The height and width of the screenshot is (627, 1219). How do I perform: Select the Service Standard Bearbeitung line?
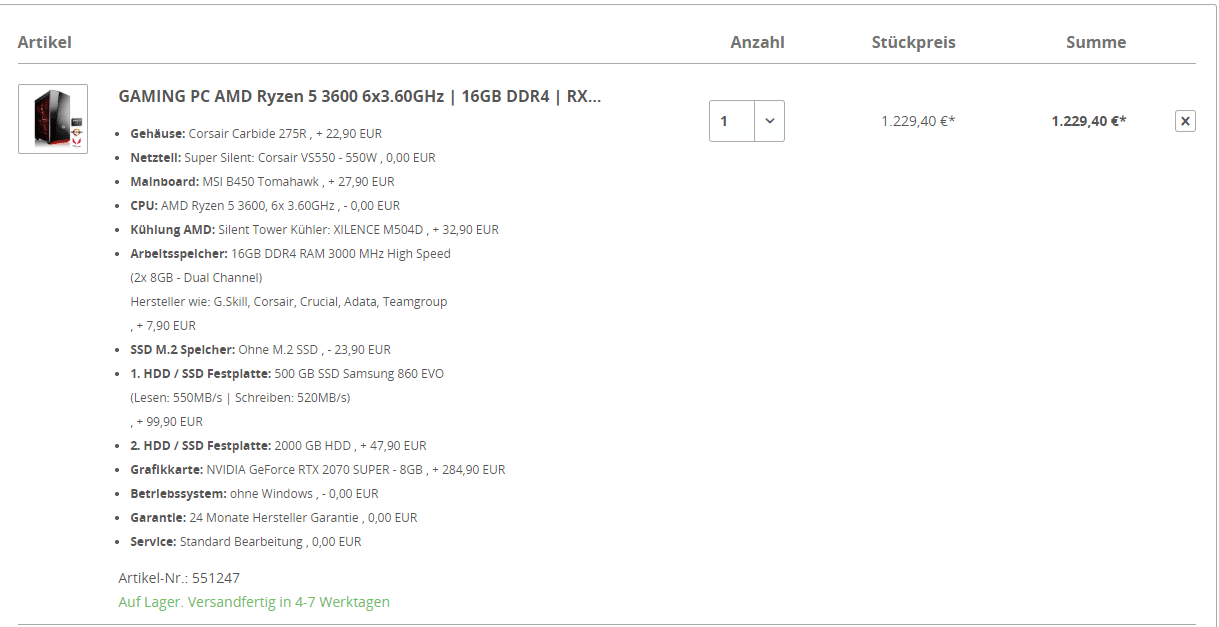[x=246, y=542]
